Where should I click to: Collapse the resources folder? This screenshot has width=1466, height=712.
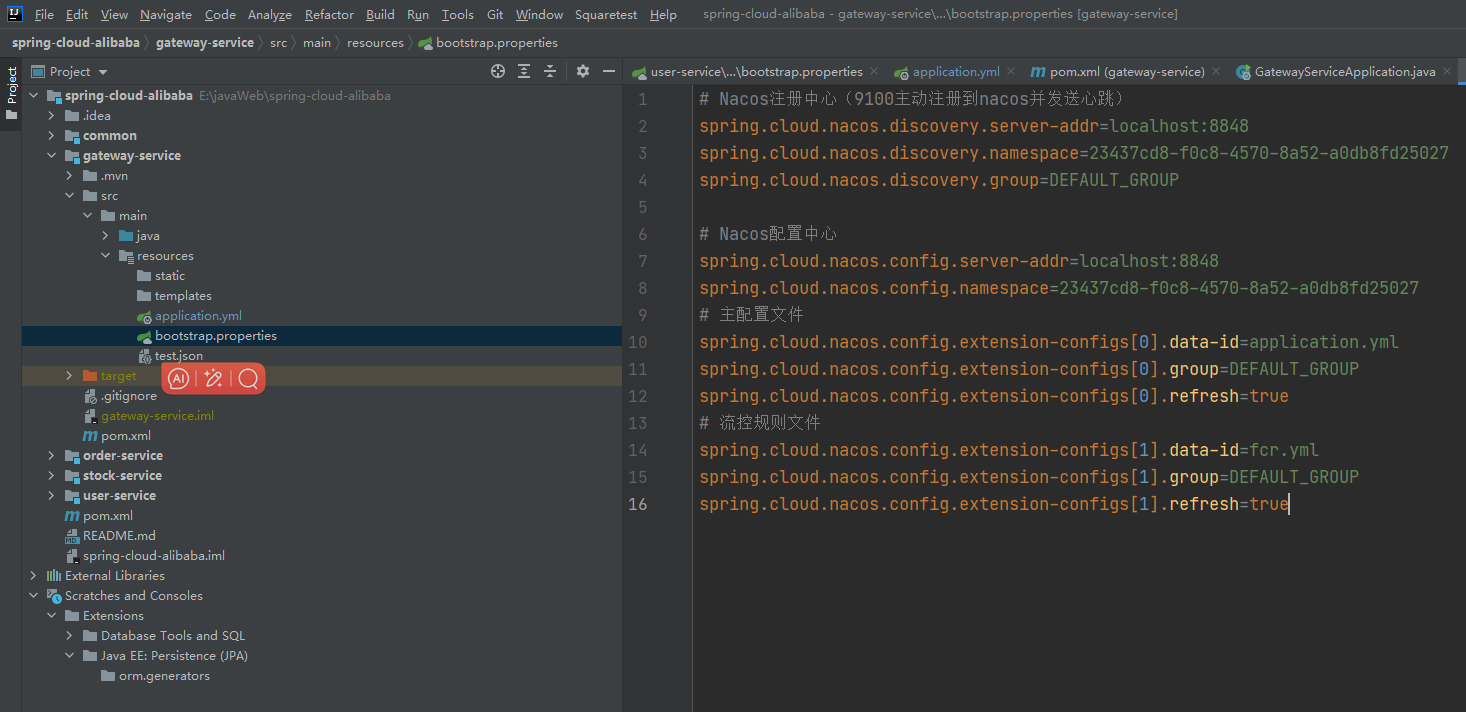click(x=105, y=256)
